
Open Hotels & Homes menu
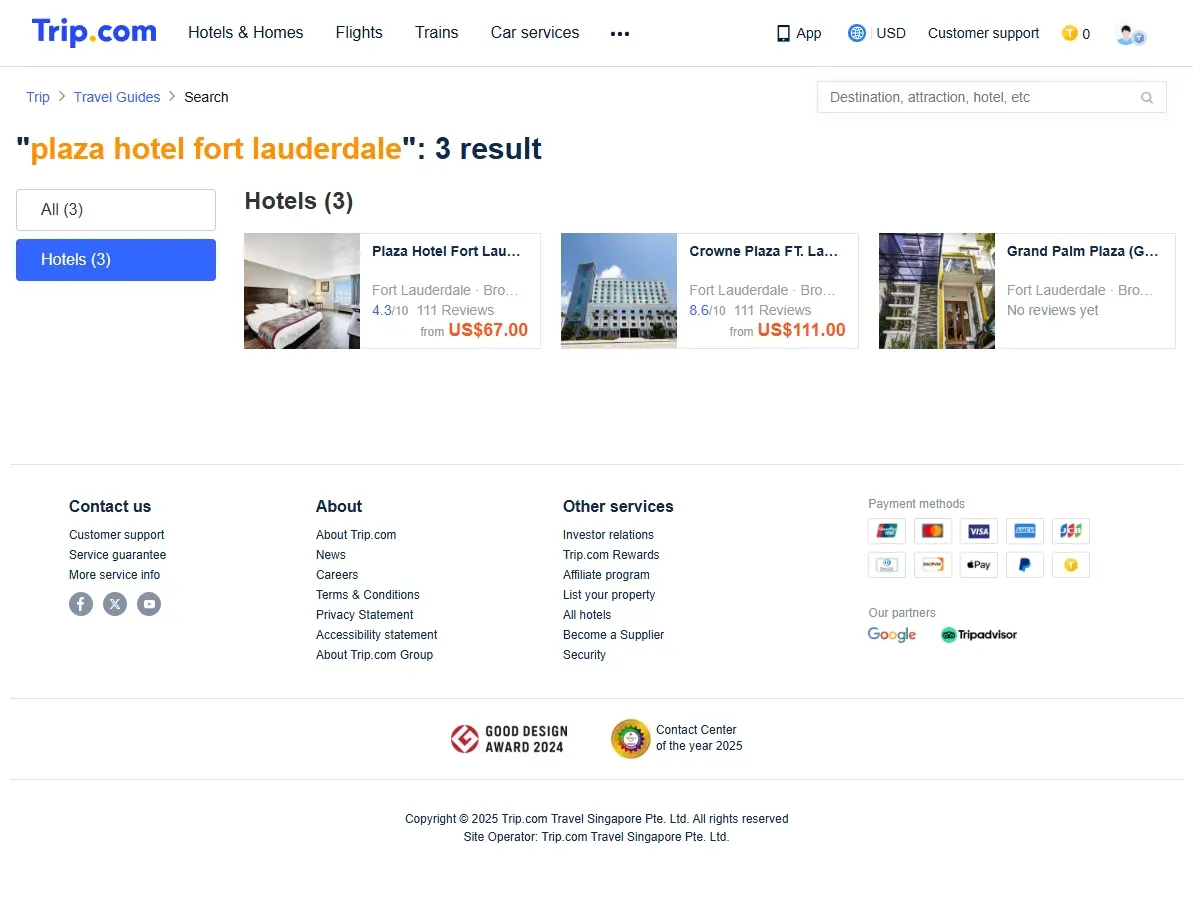pos(246,33)
